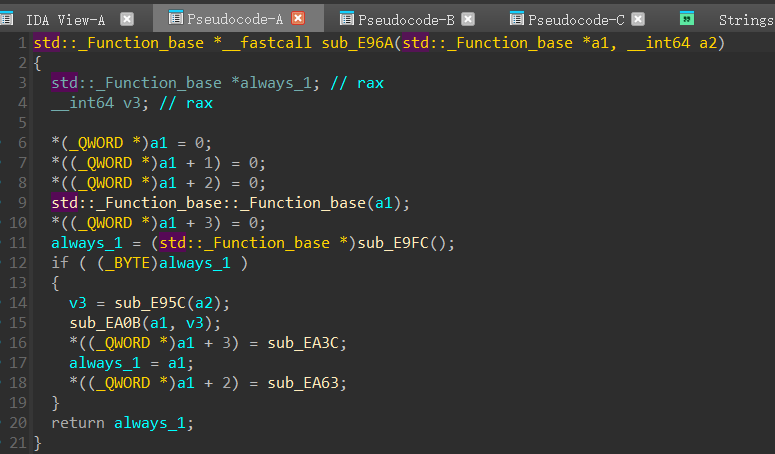Open the Strings tab
The height and width of the screenshot is (454, 775).
point(746,20)
